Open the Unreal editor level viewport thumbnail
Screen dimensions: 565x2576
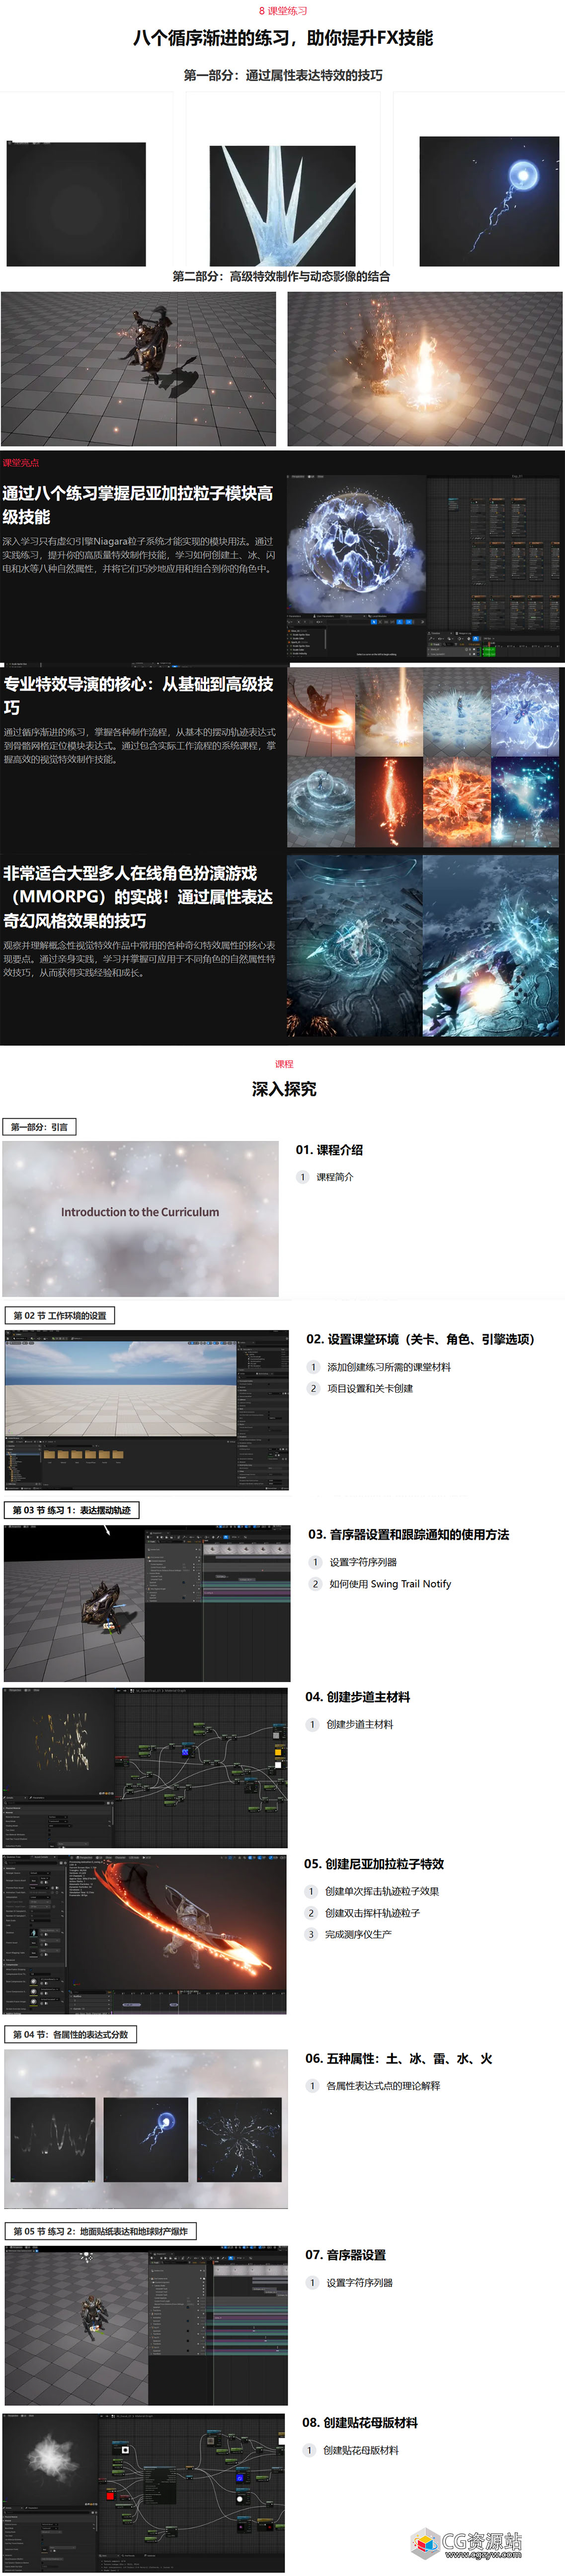147,1410
